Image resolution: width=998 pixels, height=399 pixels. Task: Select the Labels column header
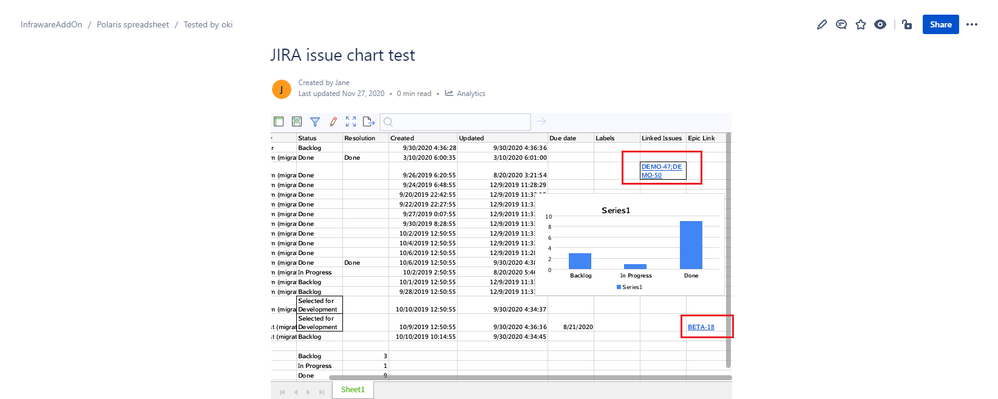click(x=617, y=137)
